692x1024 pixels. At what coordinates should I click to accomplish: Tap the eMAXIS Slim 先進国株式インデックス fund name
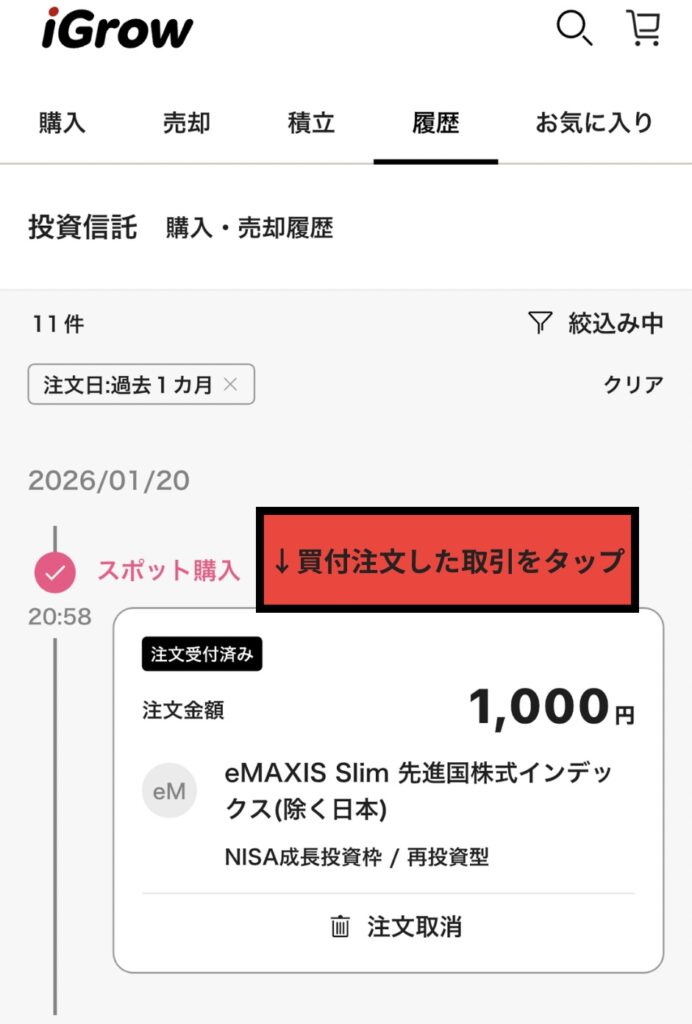(x=418, y=791)
